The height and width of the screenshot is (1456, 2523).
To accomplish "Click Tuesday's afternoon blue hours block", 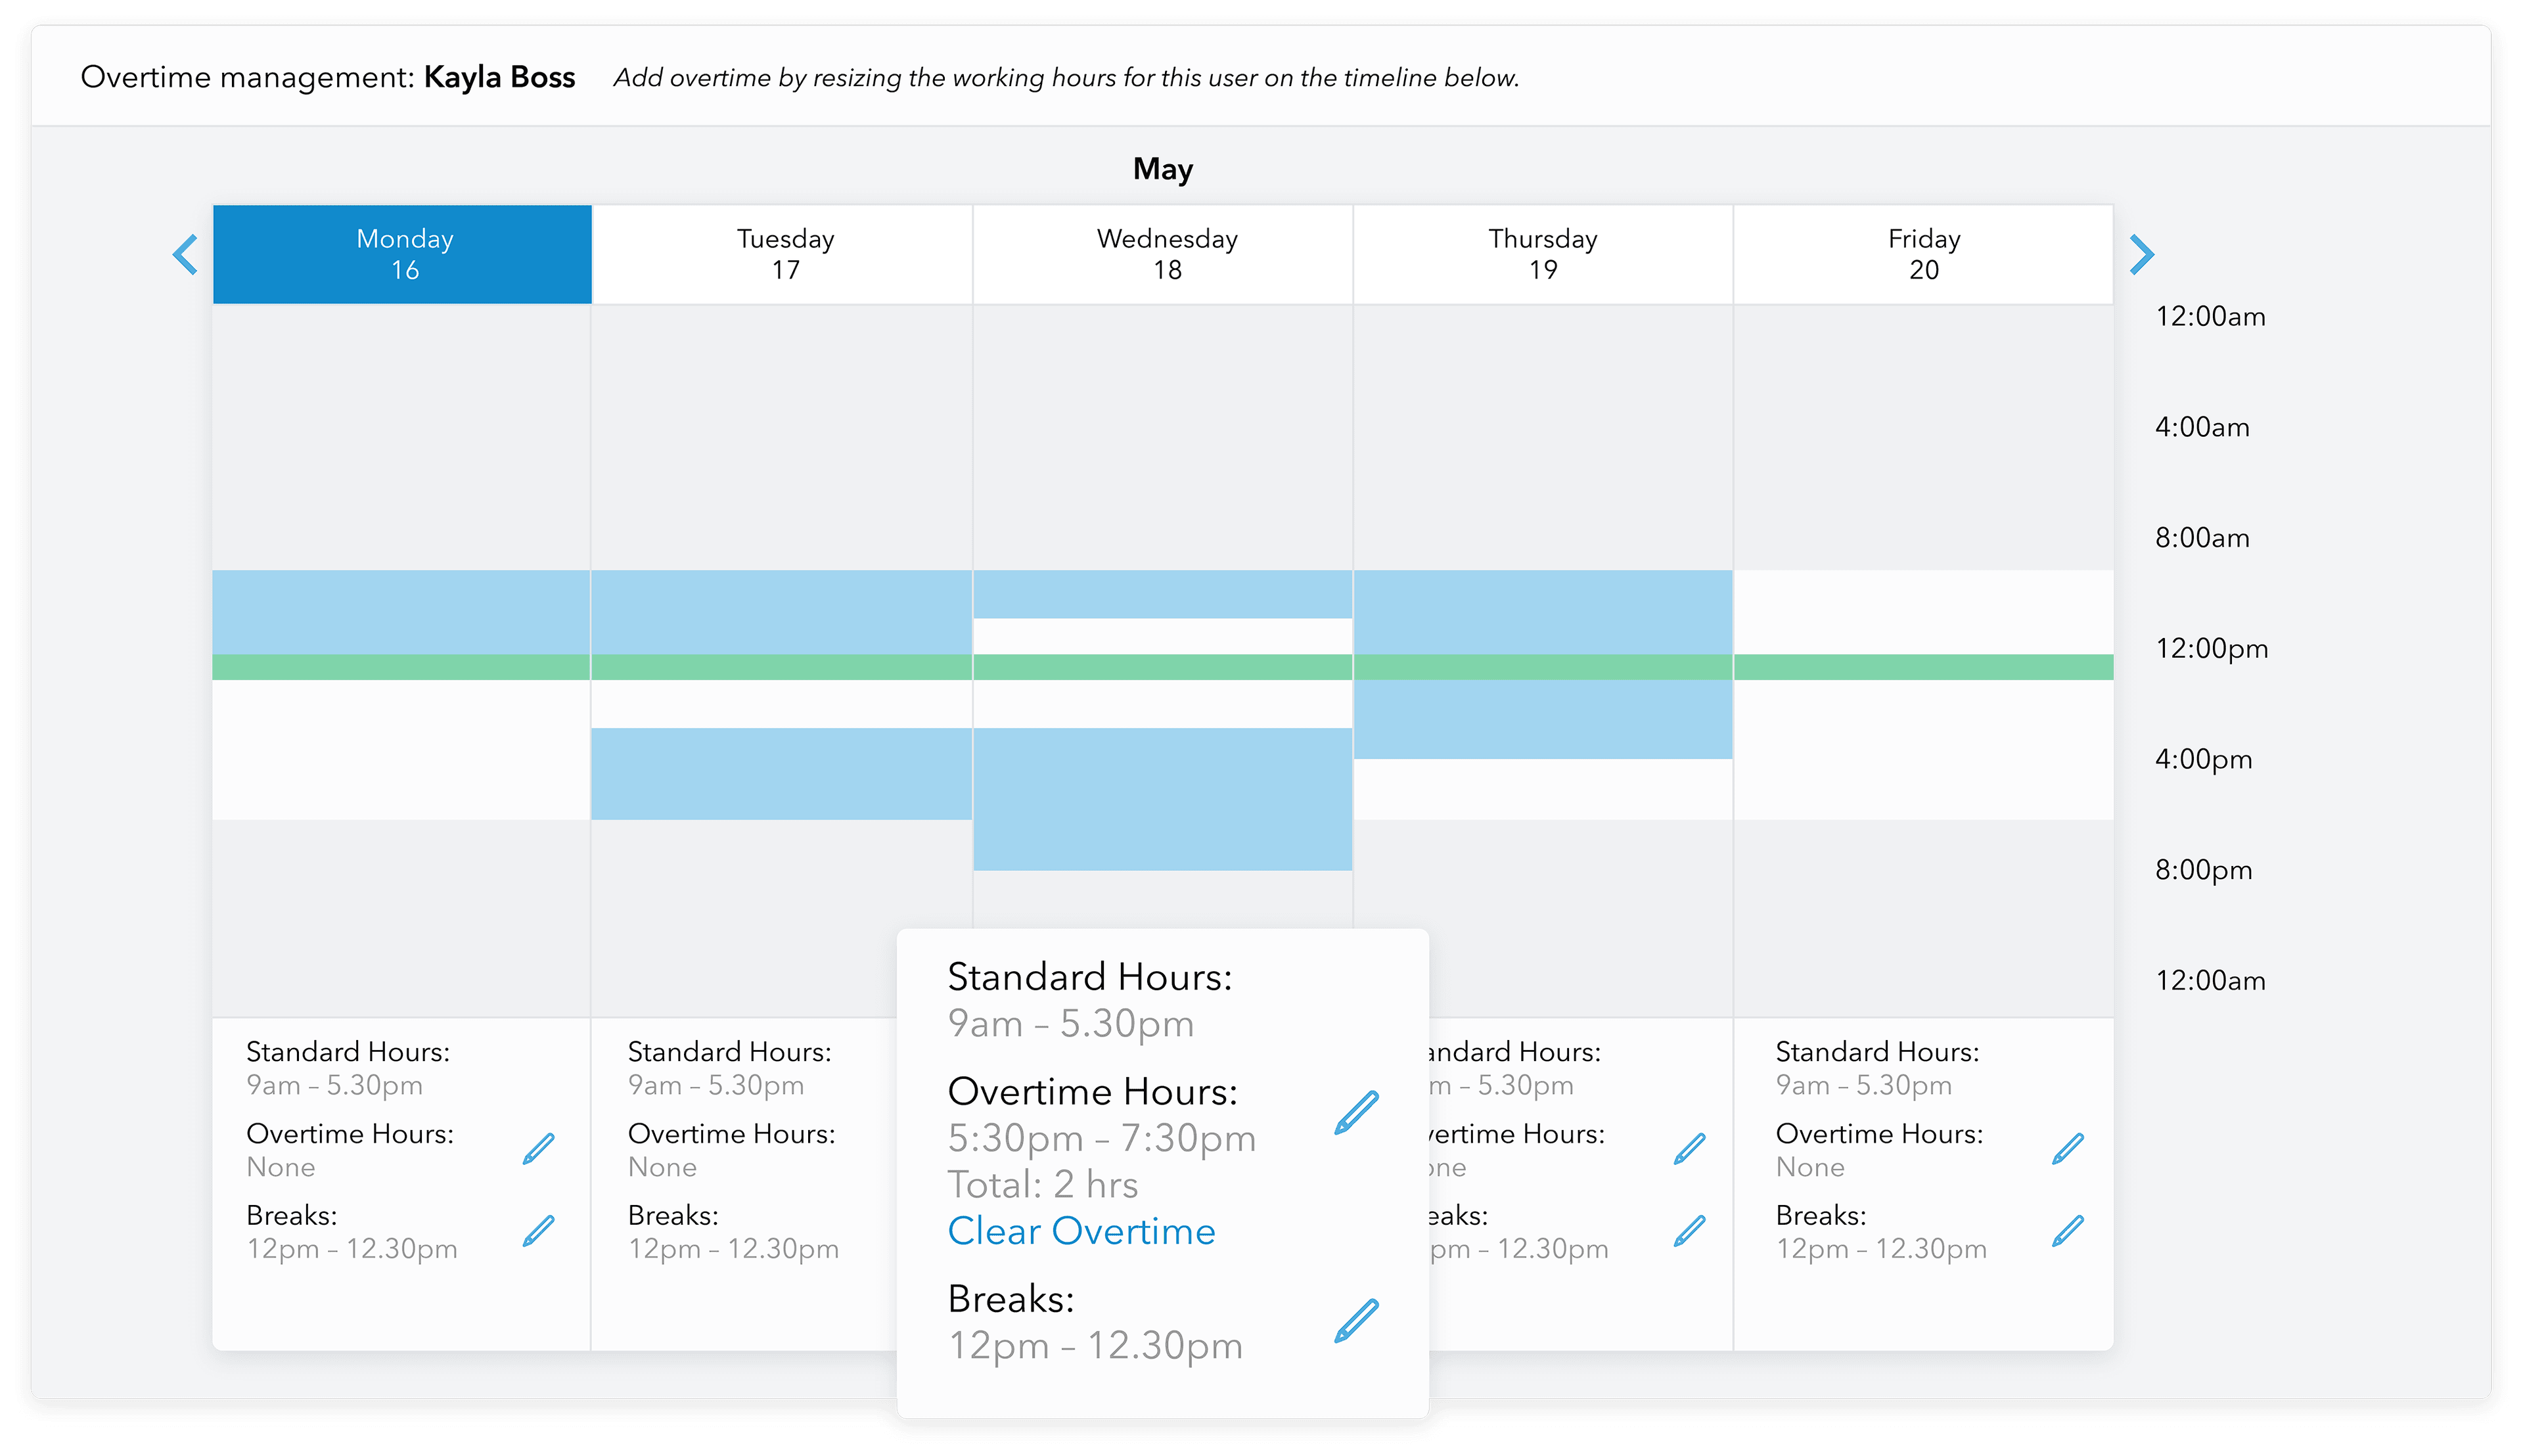I will pos(782,774).
